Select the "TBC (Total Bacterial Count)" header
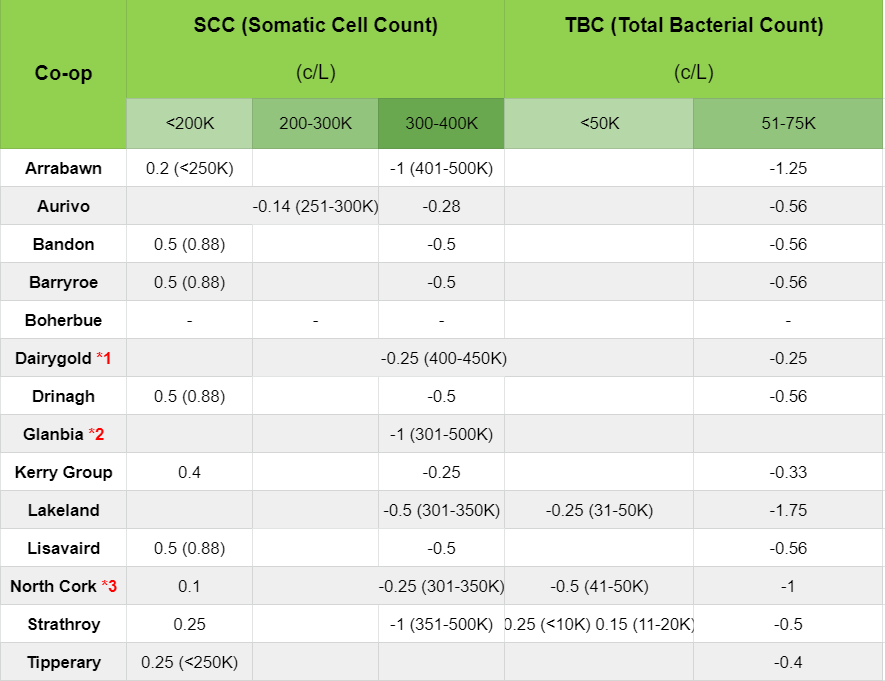 tap(693, 26)
